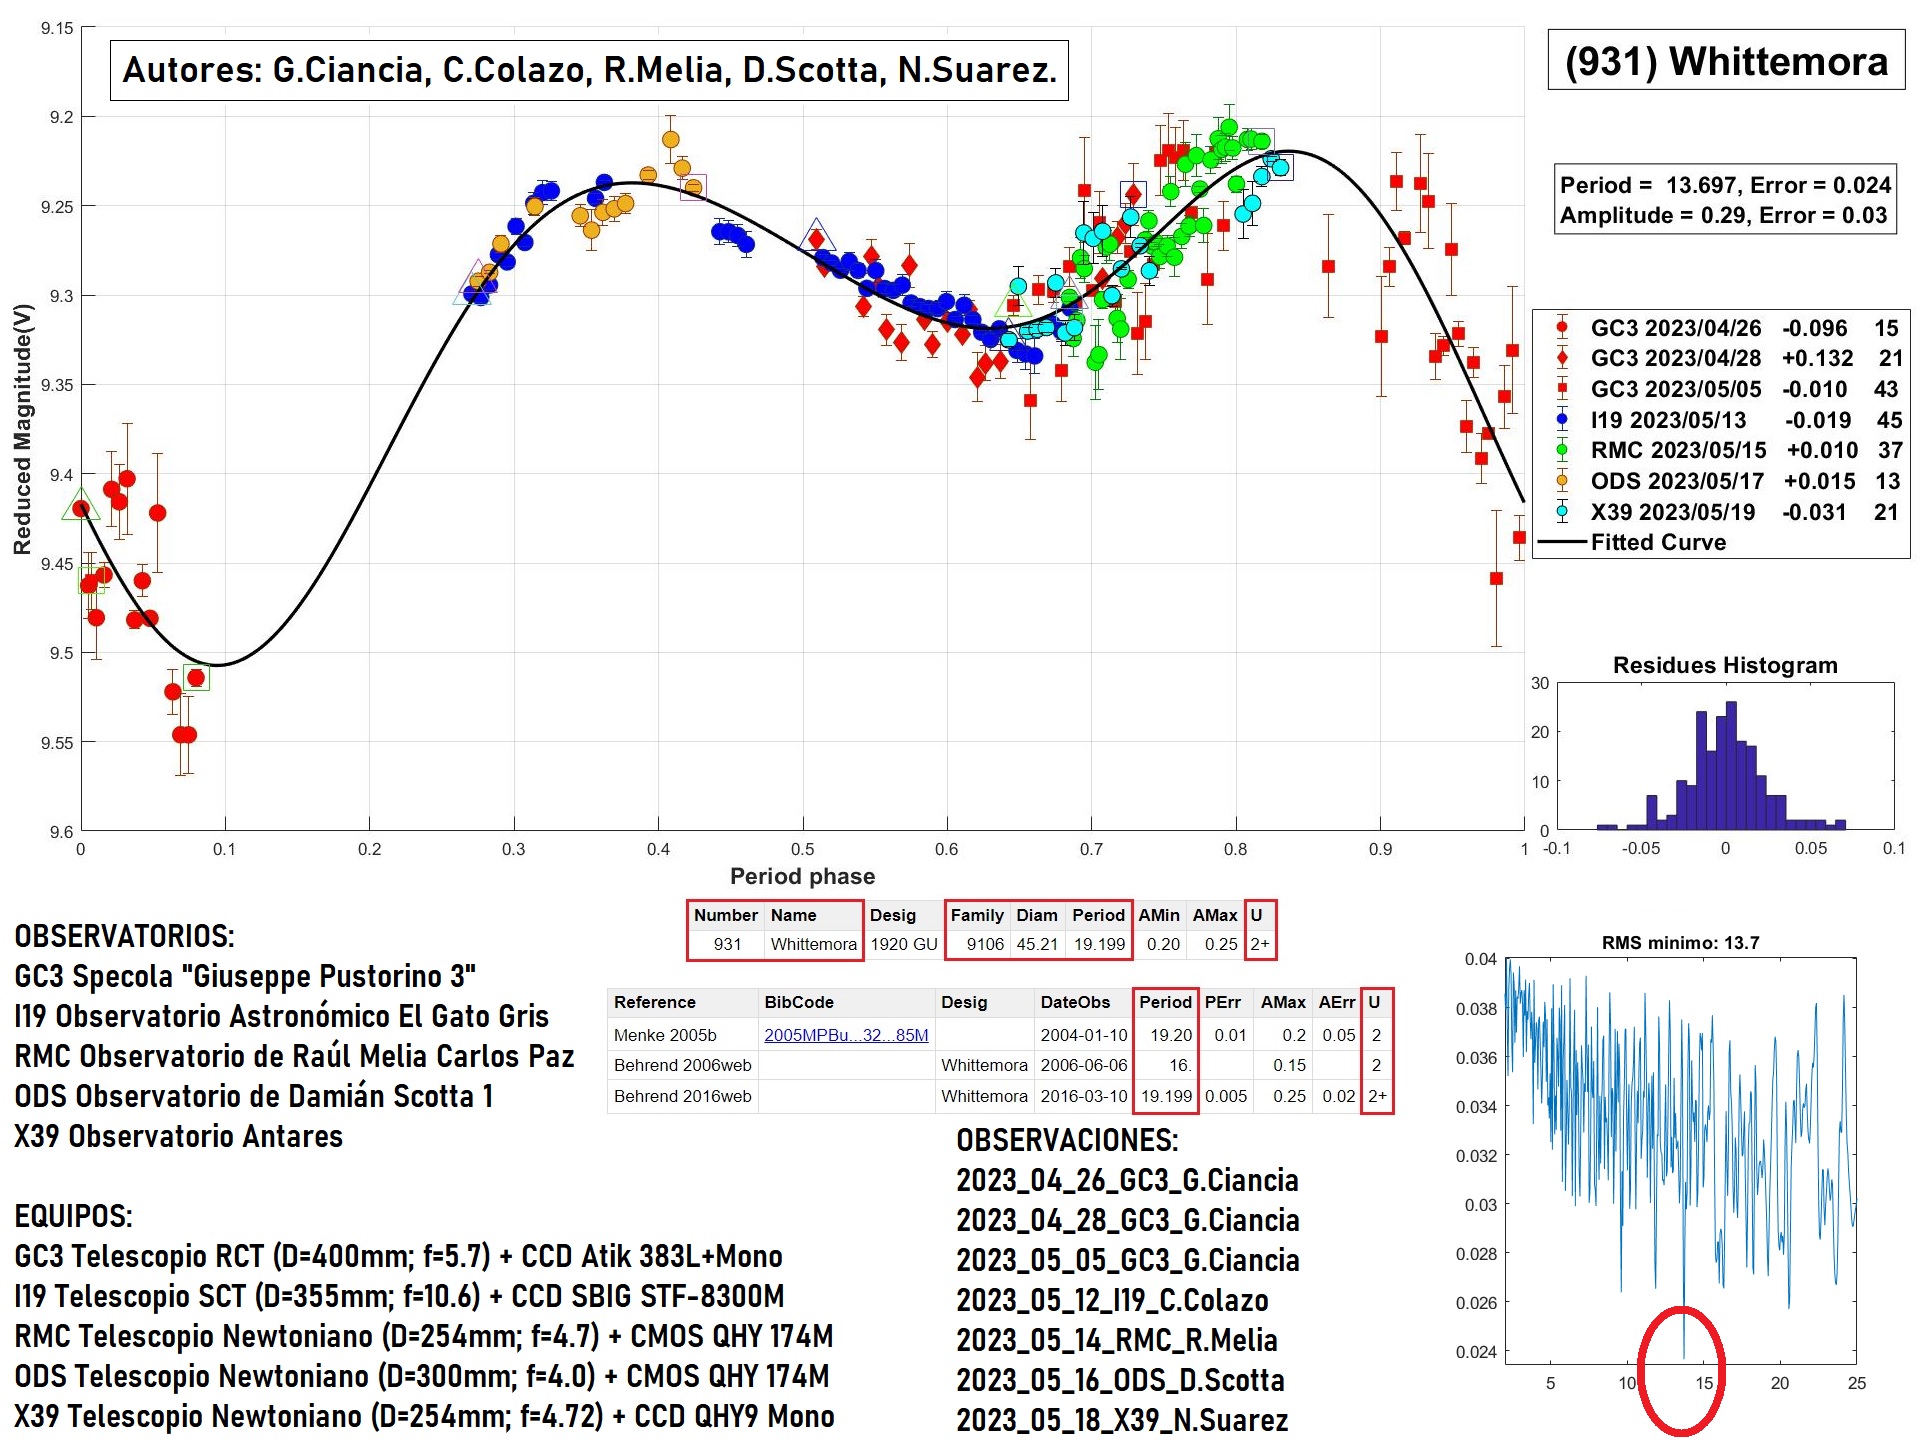Click the "2004-01-10" DateObs cell
1931x1453 pixels.
click(x=1083, y=1035)
